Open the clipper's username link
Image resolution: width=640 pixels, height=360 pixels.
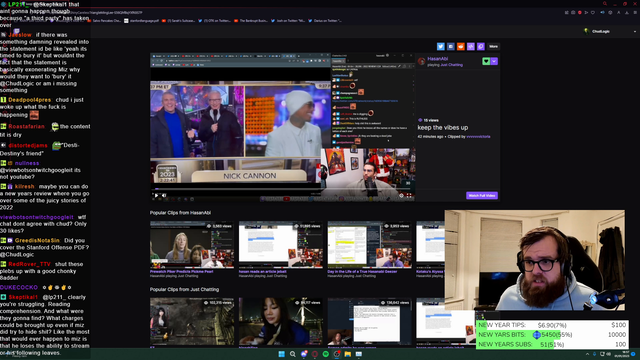click(x=478, y=137)
